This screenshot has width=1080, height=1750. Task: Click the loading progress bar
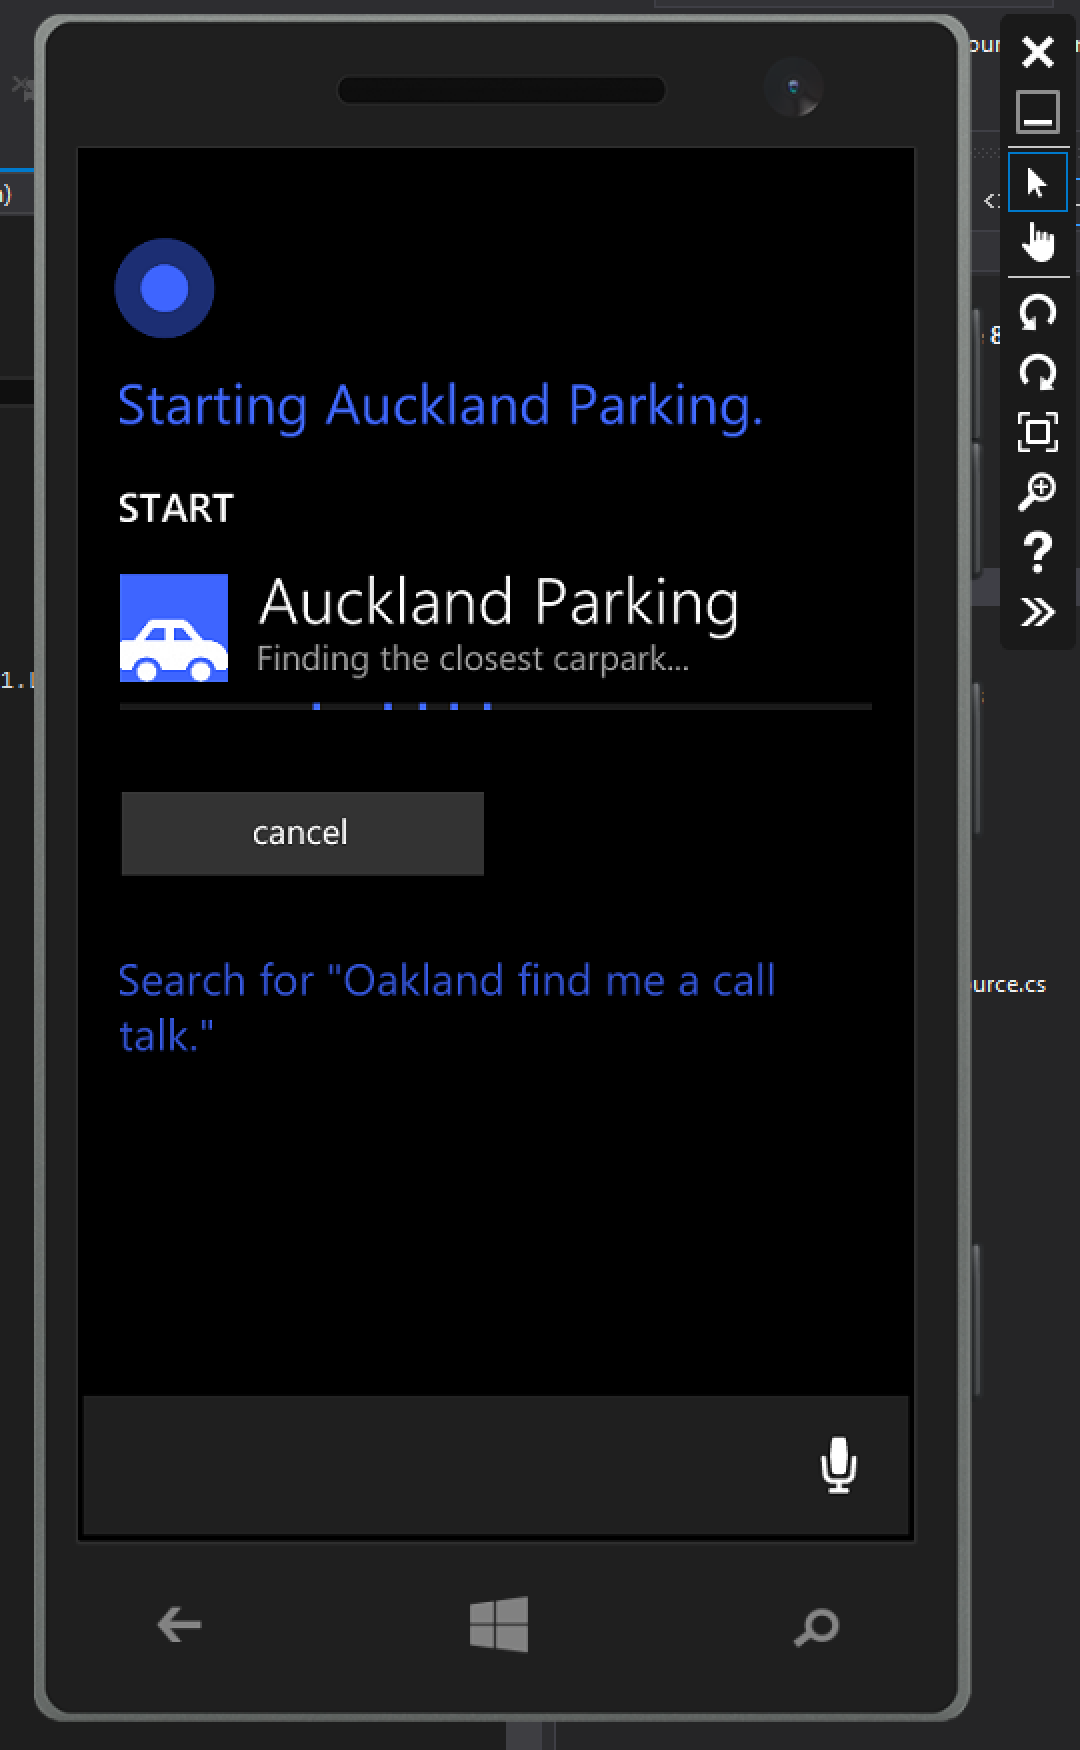click(x=496, y=706)
